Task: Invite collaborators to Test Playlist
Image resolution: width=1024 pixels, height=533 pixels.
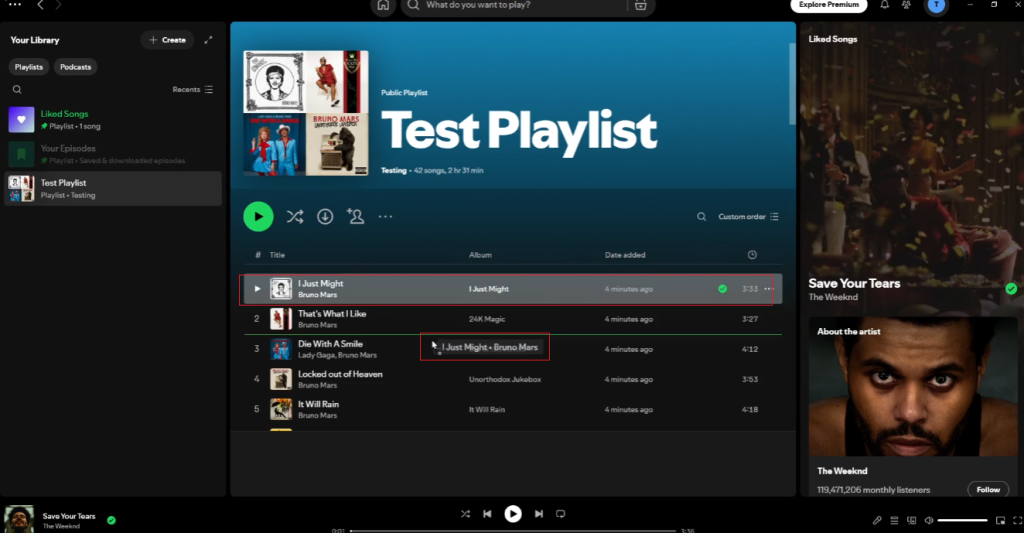Action: (x=355, y=216)
